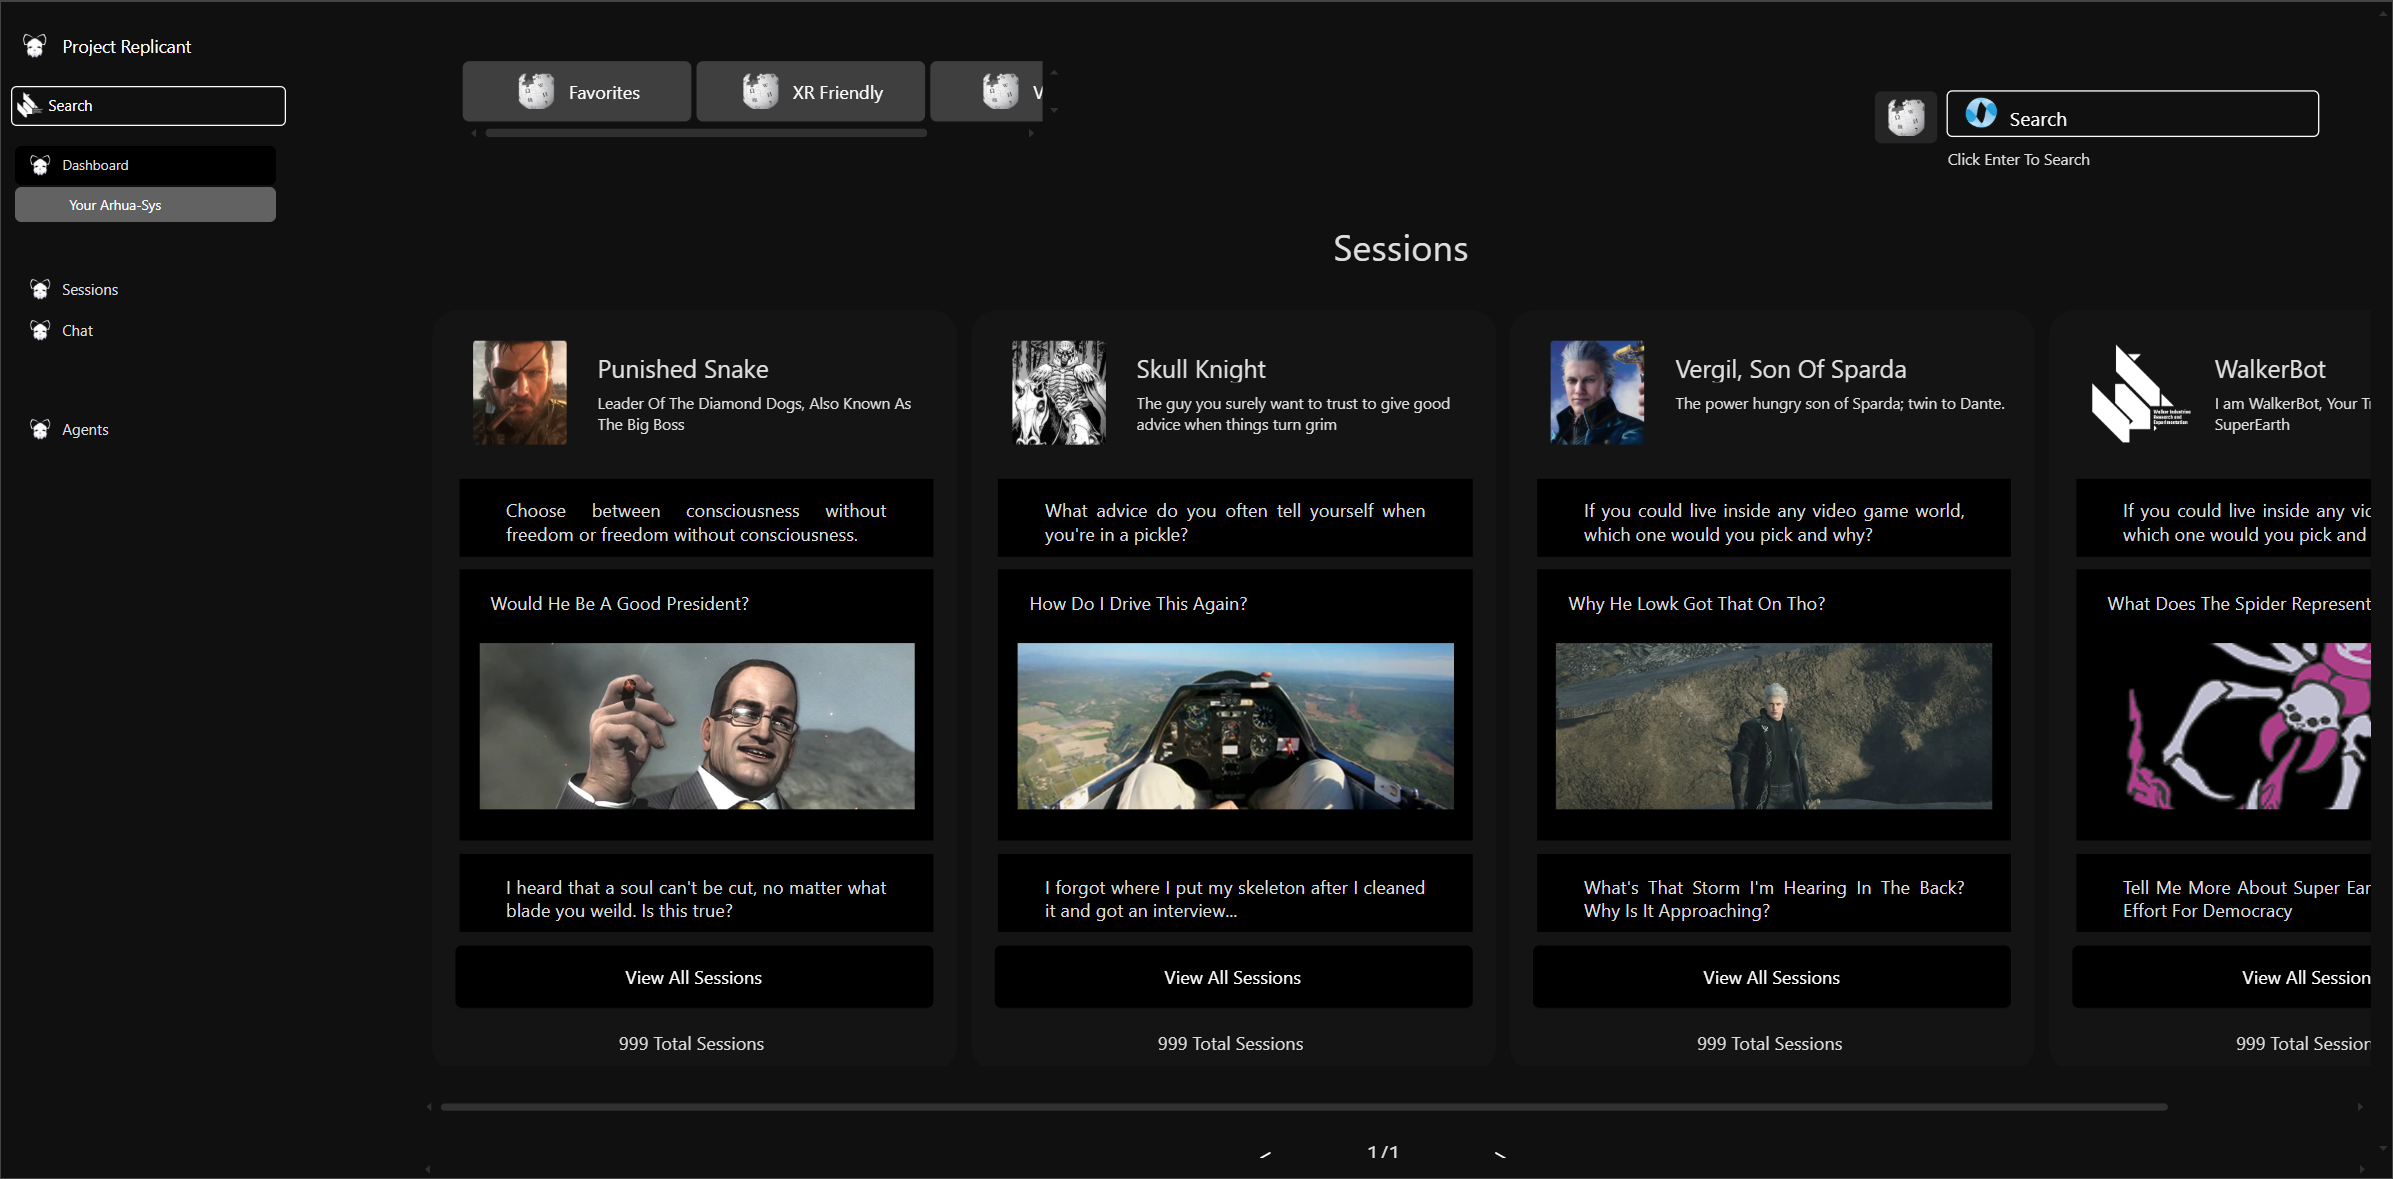This screenshot has height=1179, width=2393.
Task: Click Punished Snake's avatar image
Action: (519, 392)
